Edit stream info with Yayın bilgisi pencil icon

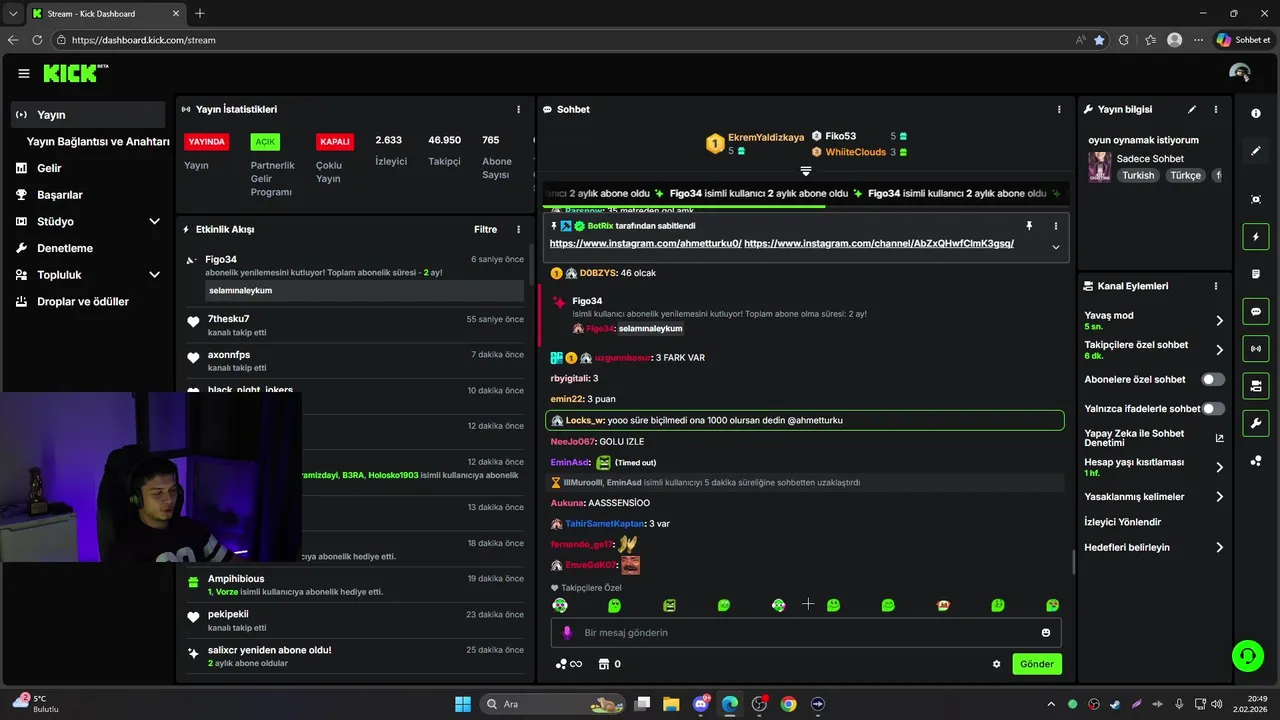[x=1192, y=109]
